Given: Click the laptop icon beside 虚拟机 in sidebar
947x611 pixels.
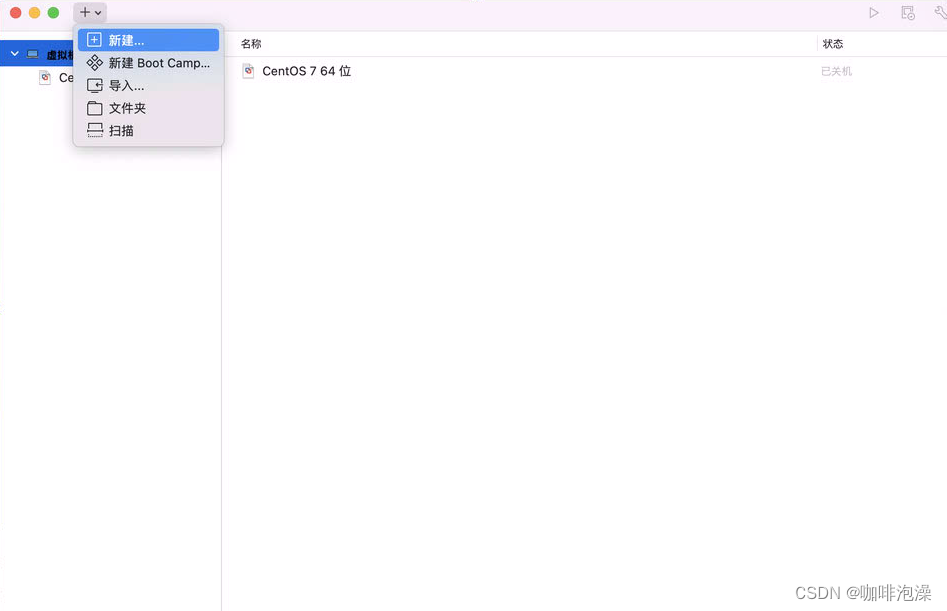Looking at the screenshot, I should click(33, 54).
